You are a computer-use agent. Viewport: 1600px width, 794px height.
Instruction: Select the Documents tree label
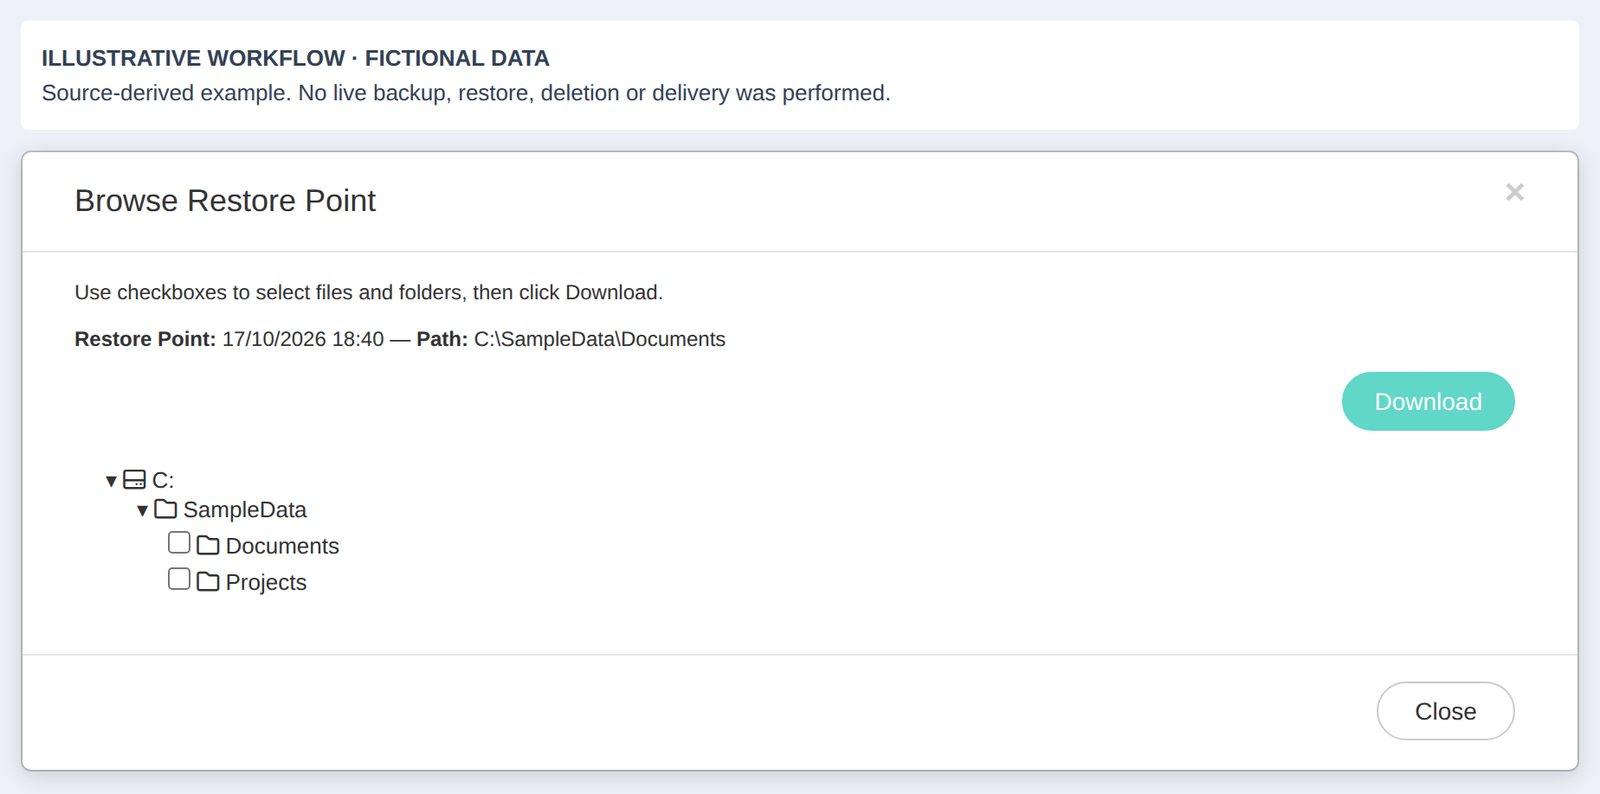pos(282,546)
